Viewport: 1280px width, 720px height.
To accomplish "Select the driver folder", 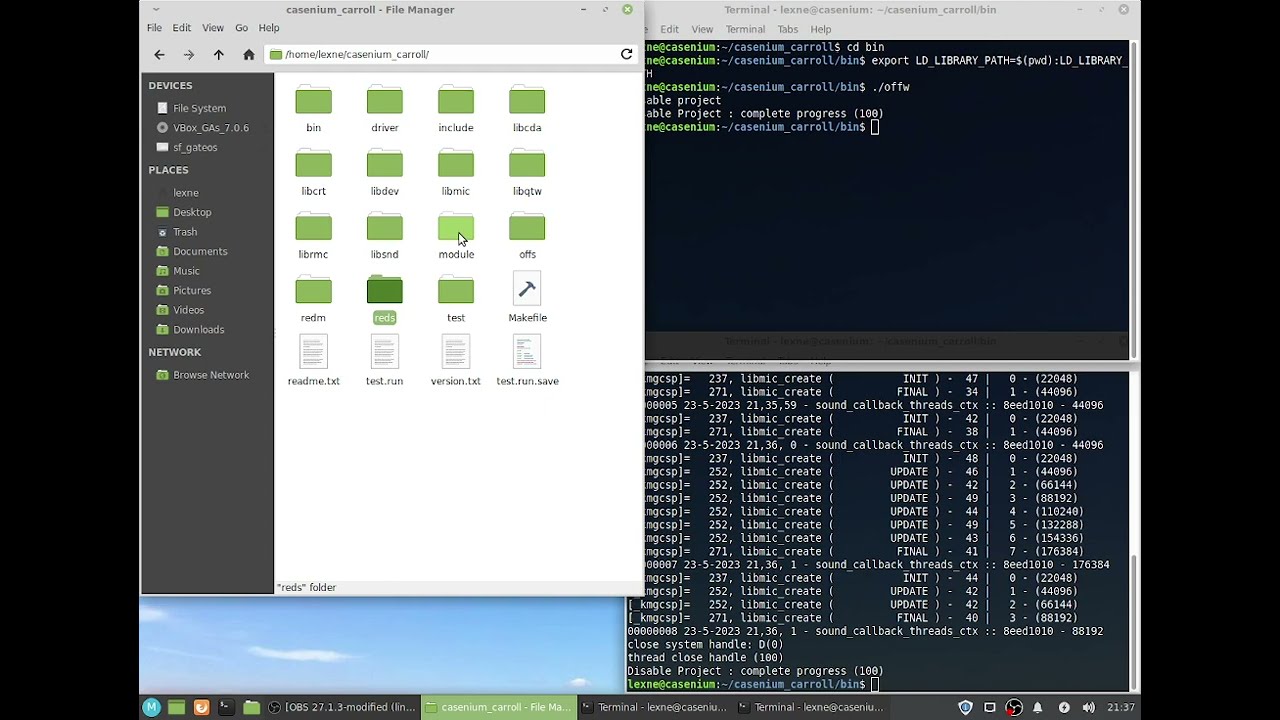I will 384,109.
